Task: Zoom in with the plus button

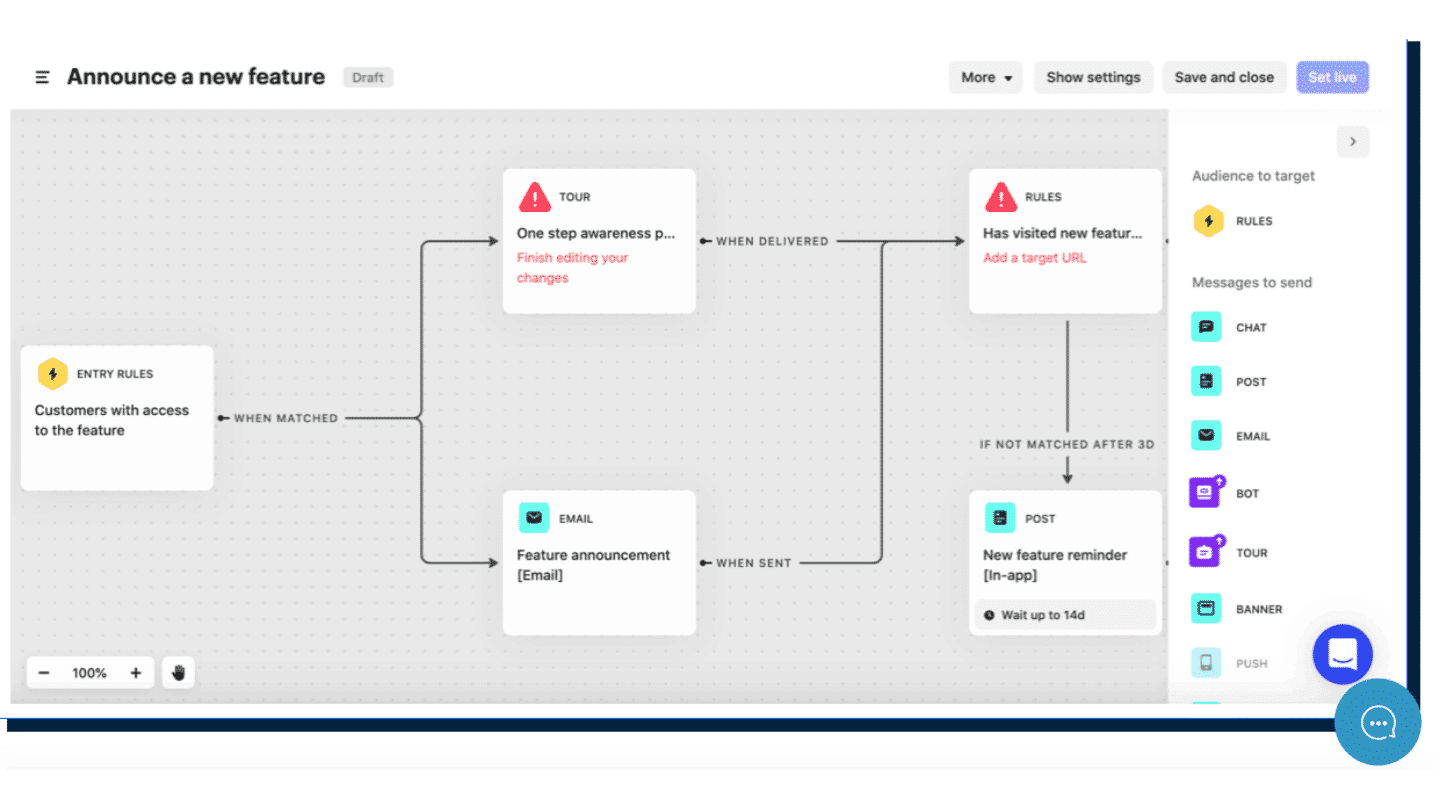Action: (x=136, y=673)
